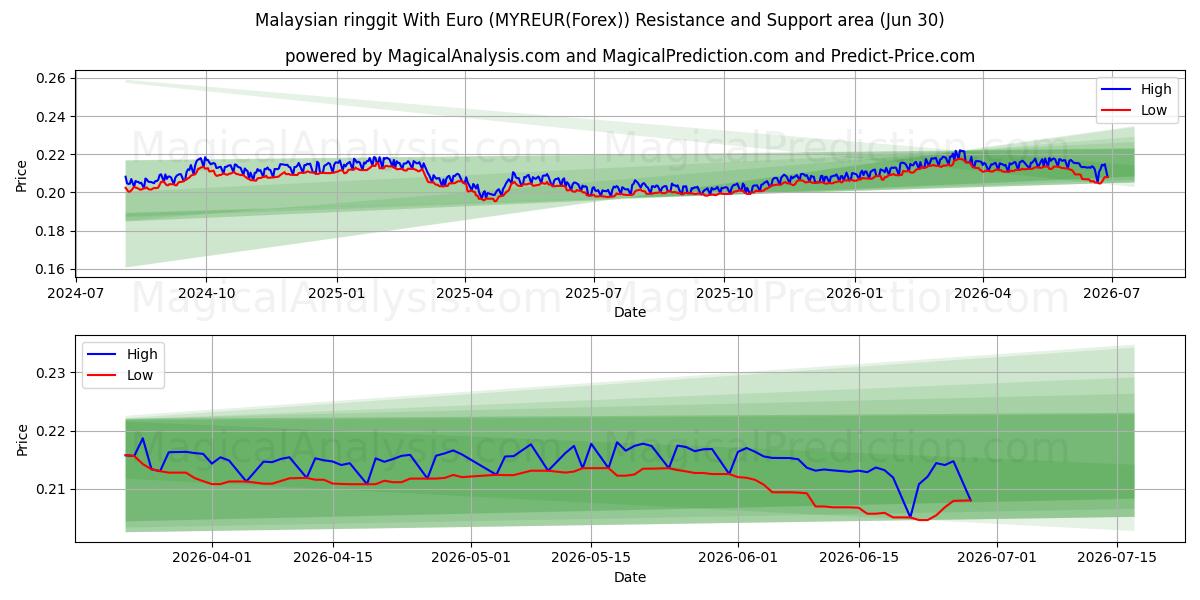Click the 2025-04 date tick label

(x=464, y=293)
